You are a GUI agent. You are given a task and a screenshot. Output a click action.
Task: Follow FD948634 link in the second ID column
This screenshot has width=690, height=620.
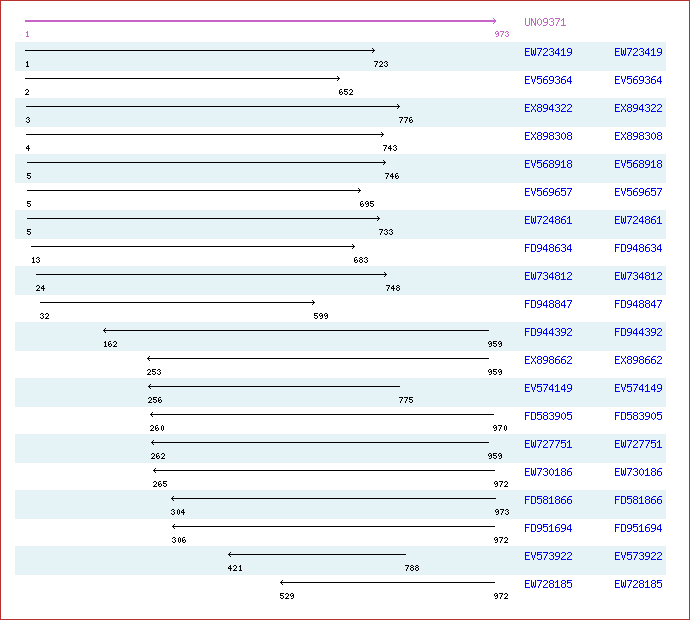[638, 248]
